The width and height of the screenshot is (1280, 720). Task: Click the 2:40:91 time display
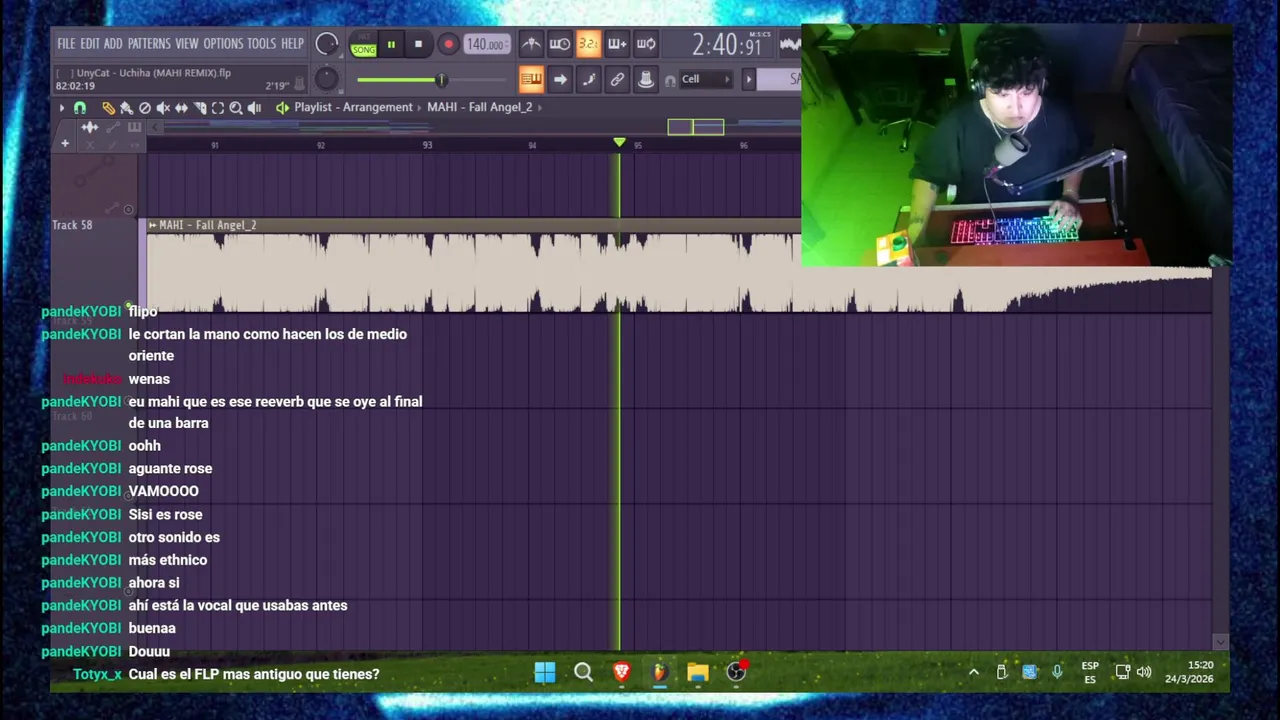tap(727, 45)
